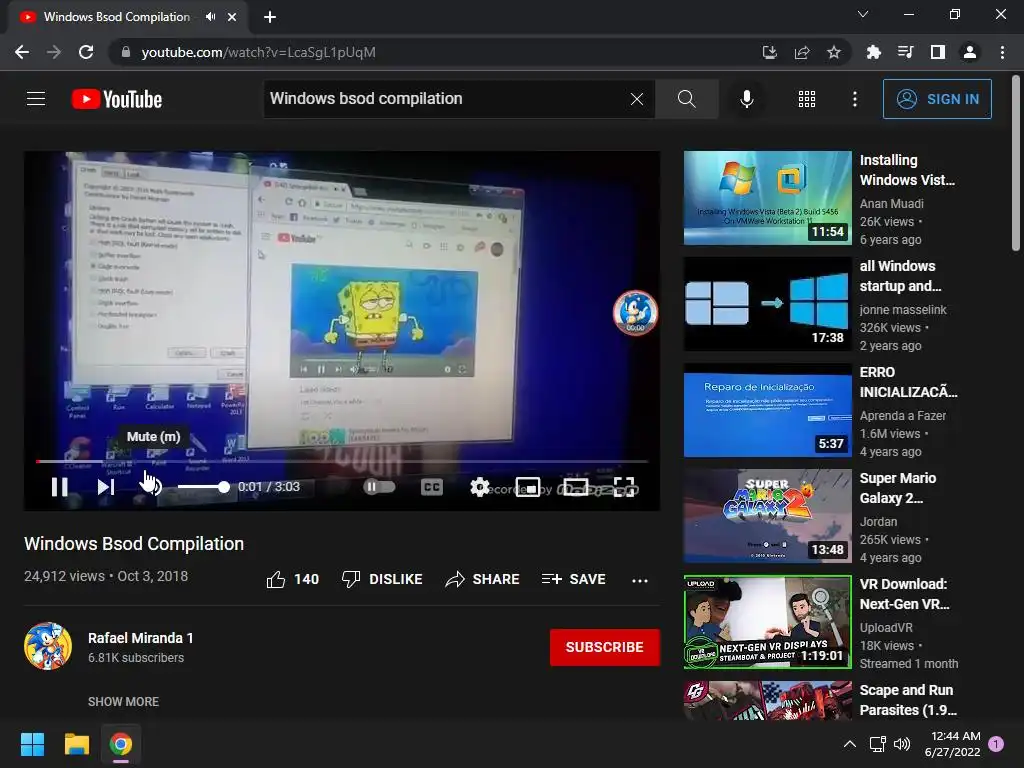Viewport: 1024px width, 768px height.
Task: Open Chrome extensions puzzle icon
Action: tap(873, 52)
